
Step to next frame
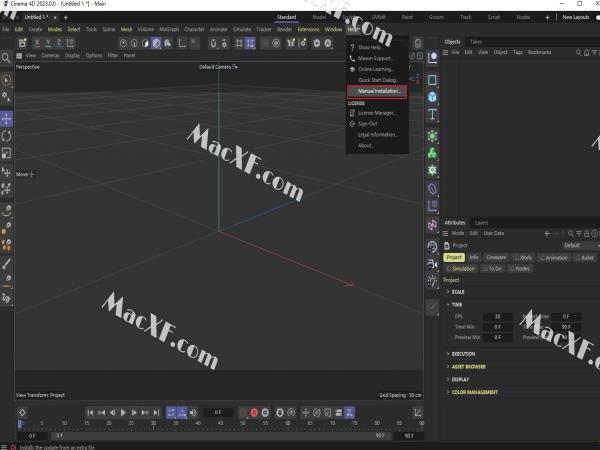tap(134, 412)
